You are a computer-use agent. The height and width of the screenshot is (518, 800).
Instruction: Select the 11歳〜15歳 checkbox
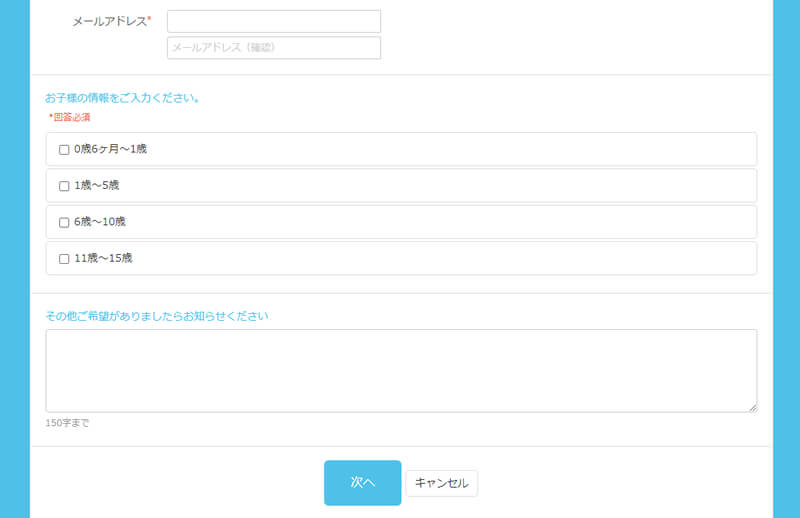point(64,258)
